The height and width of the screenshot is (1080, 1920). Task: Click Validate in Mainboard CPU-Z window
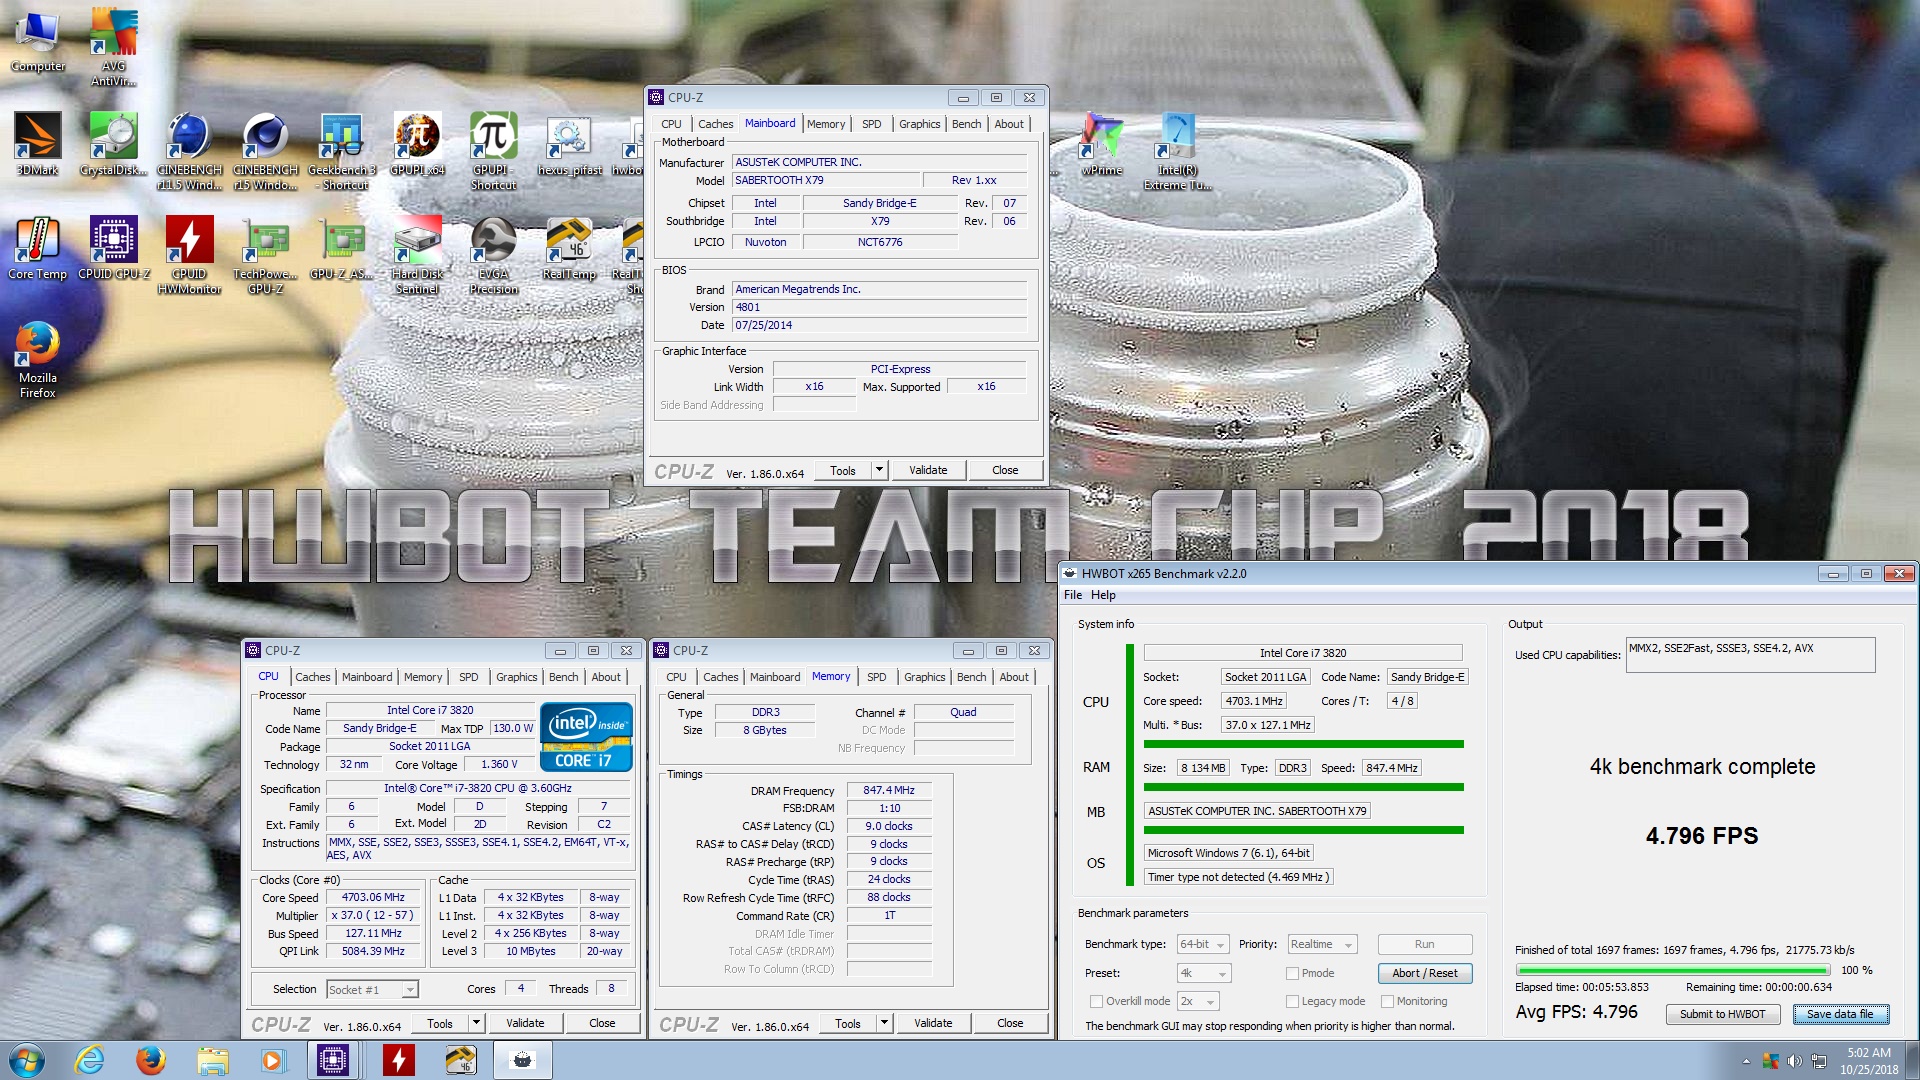tap(928, 470)
